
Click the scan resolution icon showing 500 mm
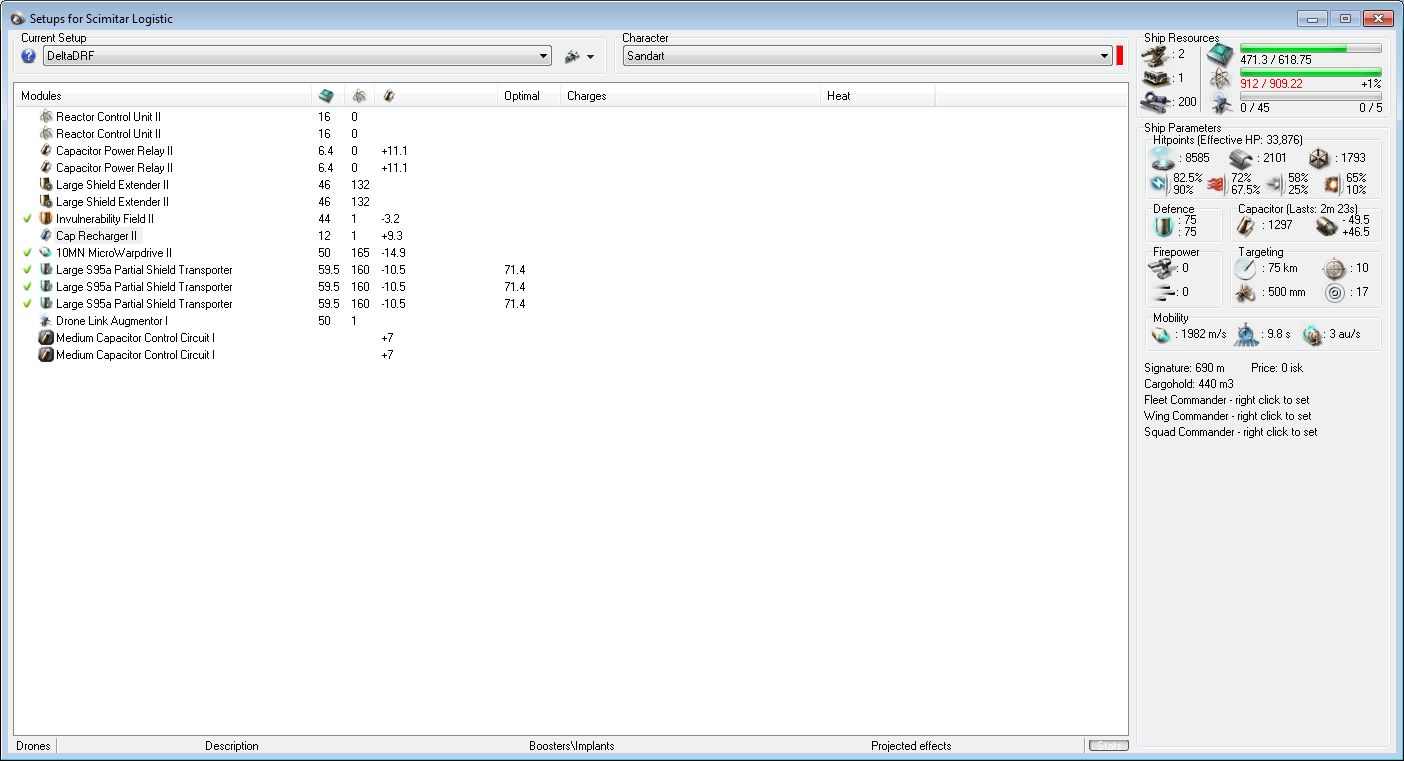tap(1245, 293)
